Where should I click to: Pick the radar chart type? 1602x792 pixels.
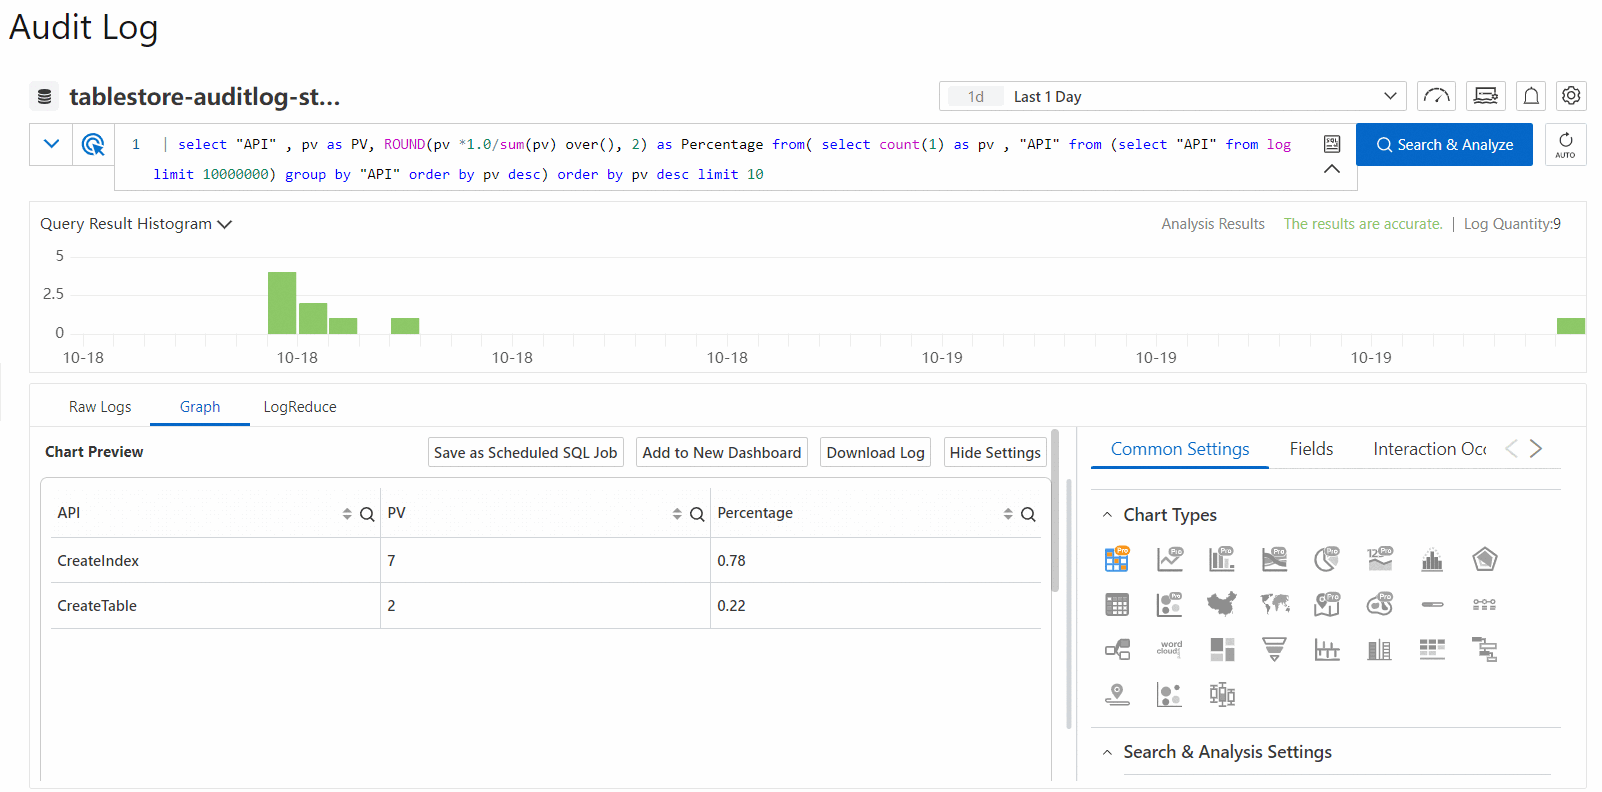1485,559
